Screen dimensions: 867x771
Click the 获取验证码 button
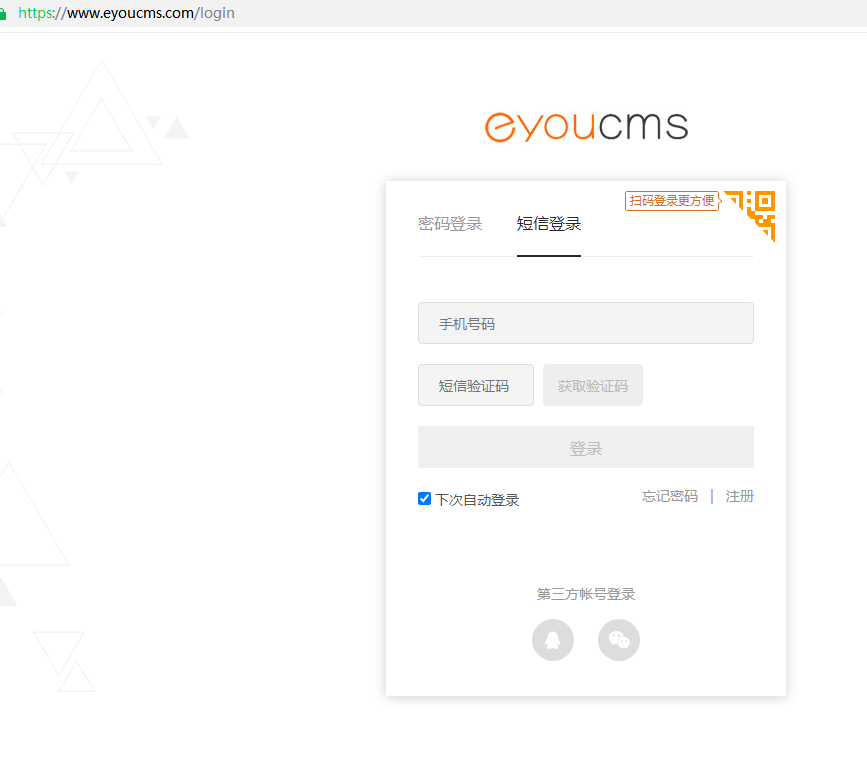pos(593,385)
